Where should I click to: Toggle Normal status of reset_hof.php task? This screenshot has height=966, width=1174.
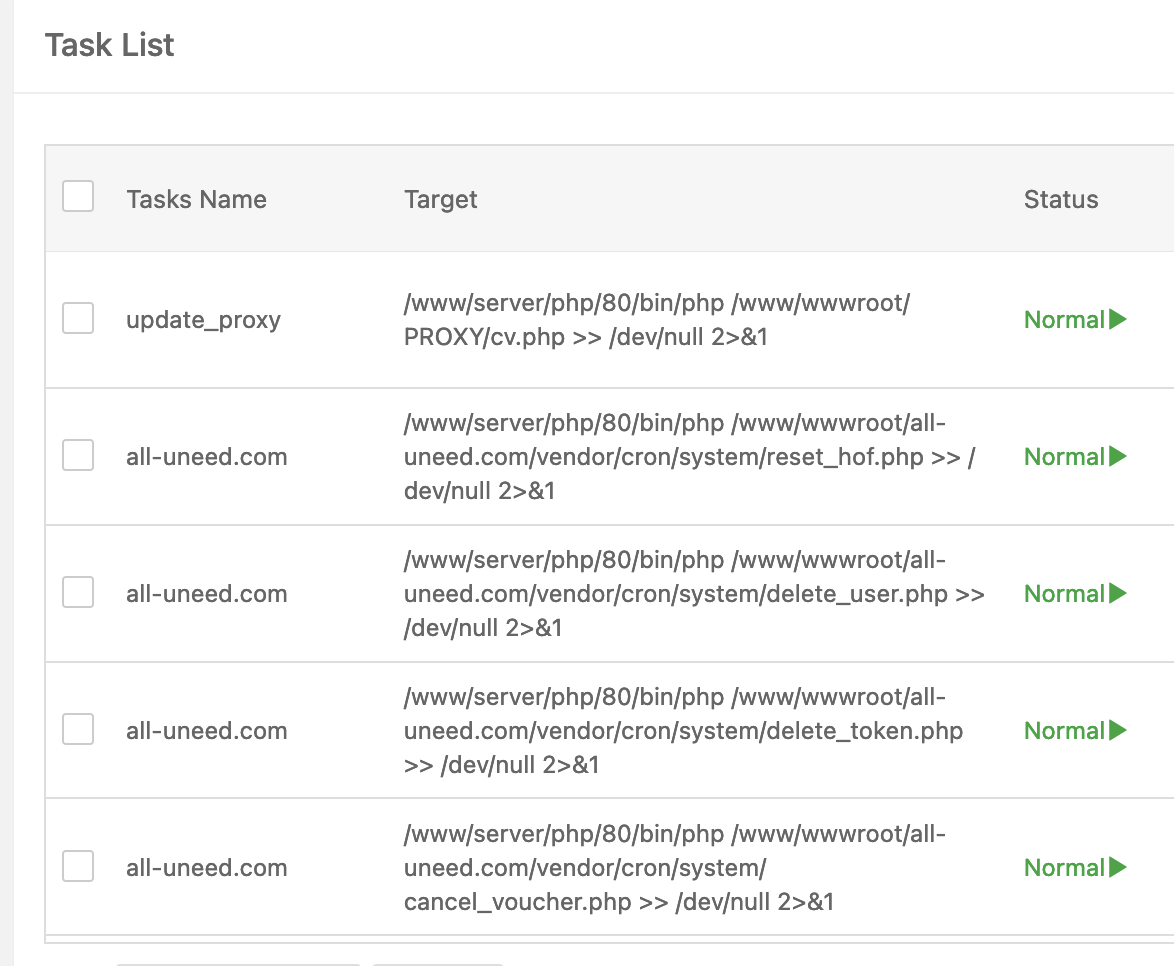click(x=1064, y=457)
